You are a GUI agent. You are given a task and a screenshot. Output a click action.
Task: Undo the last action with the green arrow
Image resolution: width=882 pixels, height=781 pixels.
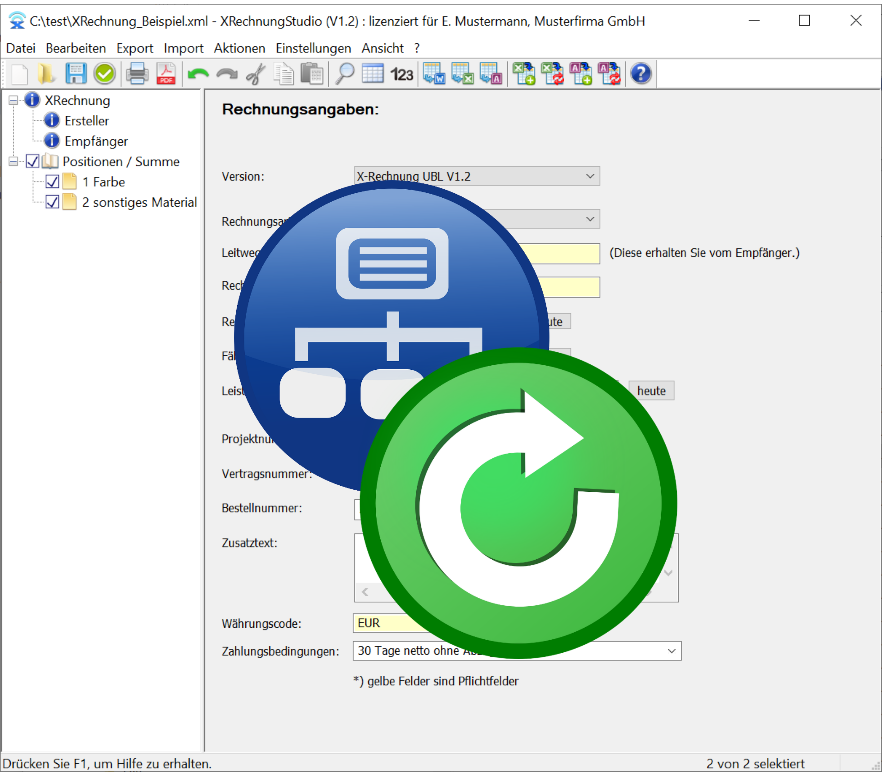(x=198, y=74)
